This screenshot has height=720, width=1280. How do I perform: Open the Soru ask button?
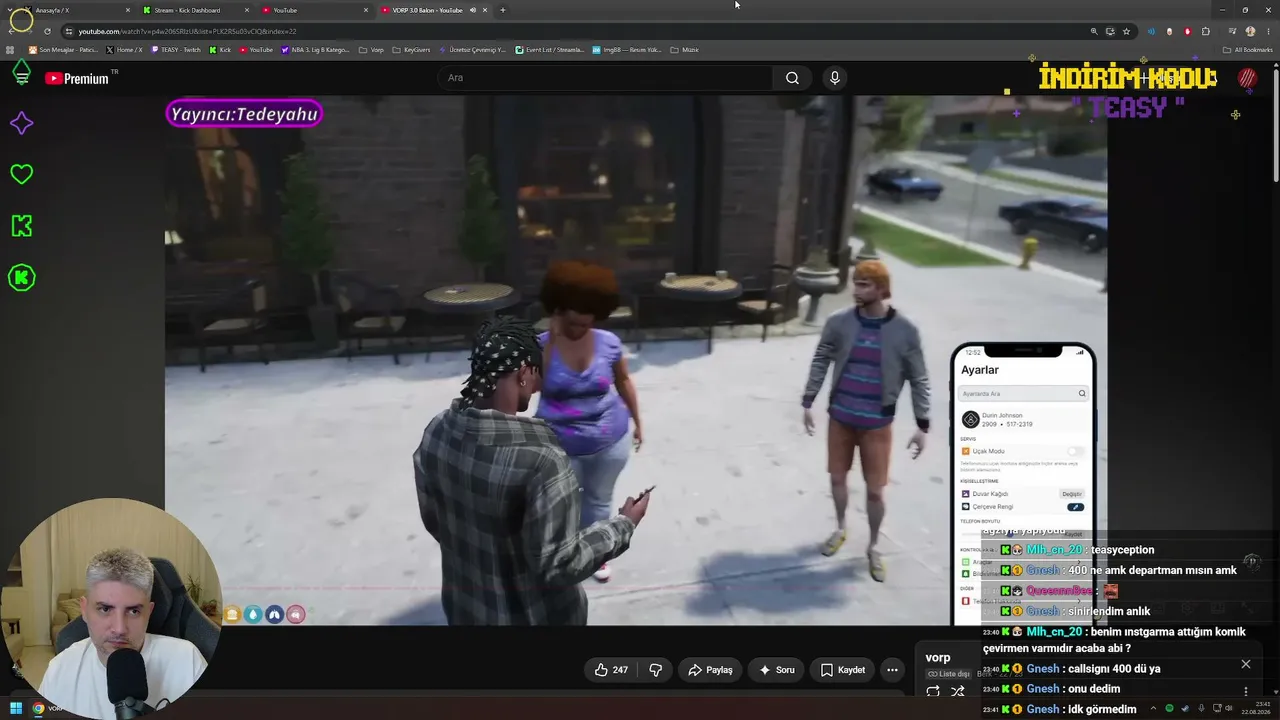[x=776, y=670]
